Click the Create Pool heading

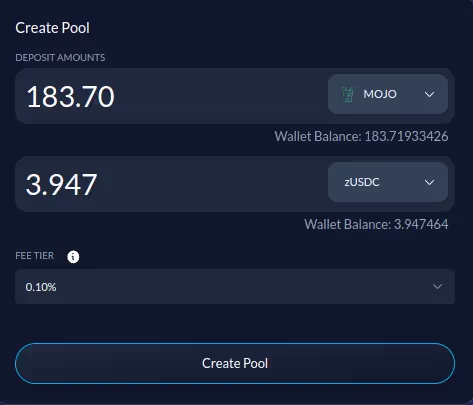(x=53, y=28)
